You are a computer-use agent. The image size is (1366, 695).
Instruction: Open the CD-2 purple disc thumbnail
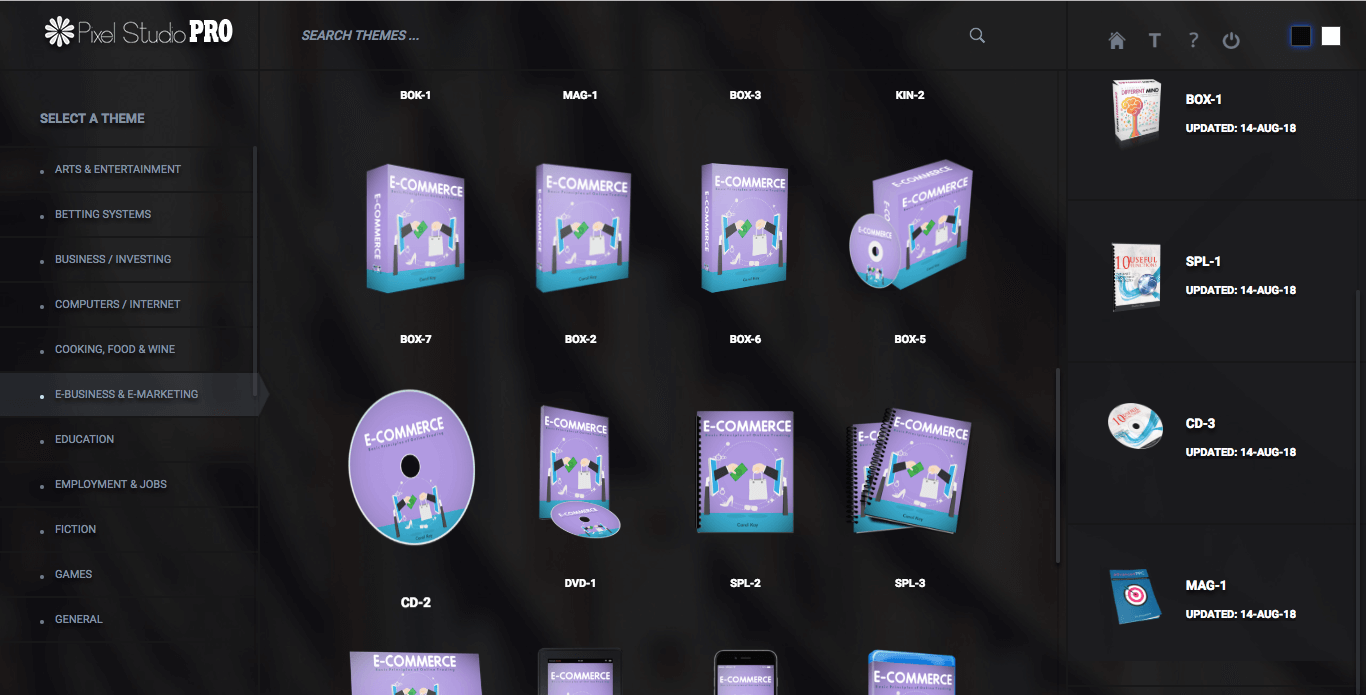pos(411,467)
